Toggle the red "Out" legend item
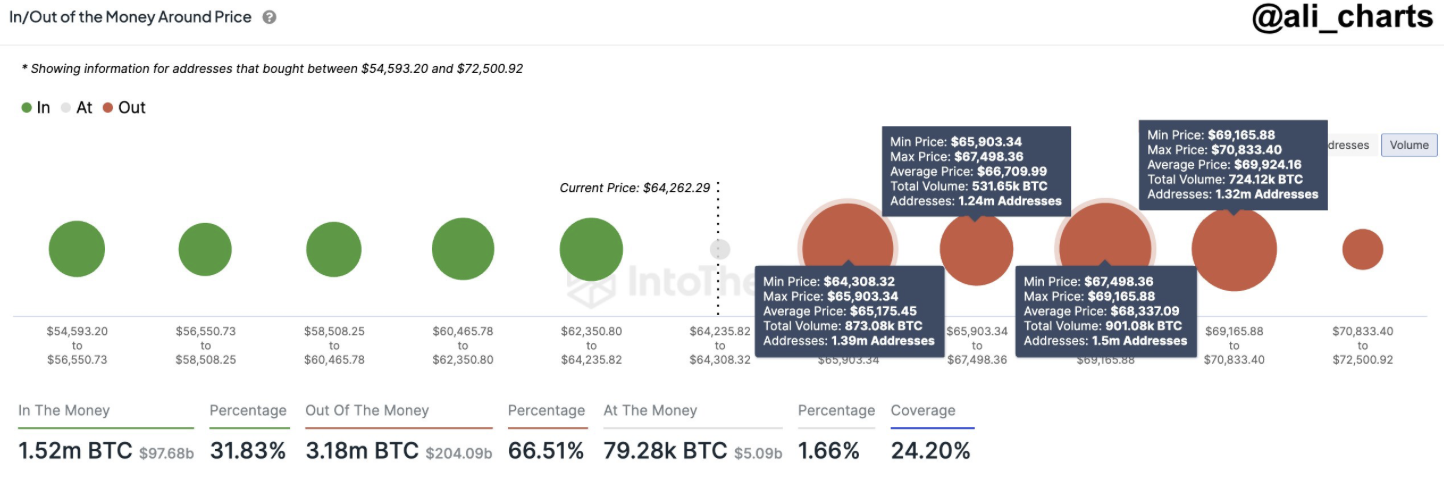This screenshot has width=1444, height=488. point(123,108)
